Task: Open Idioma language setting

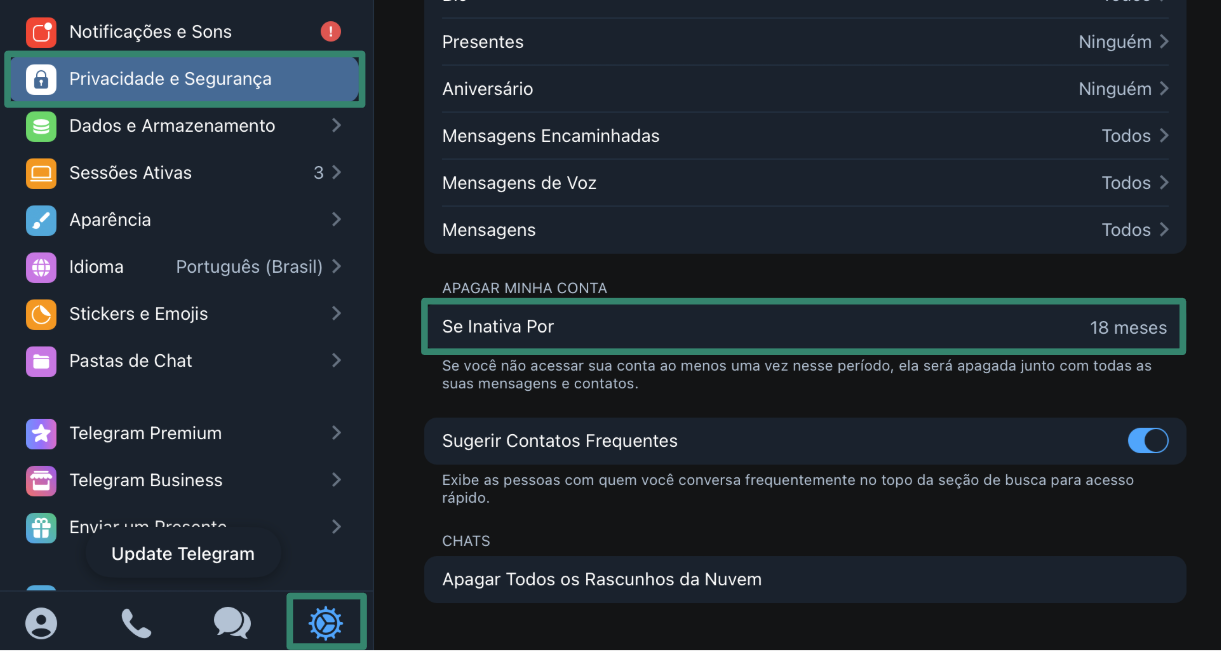Action: tap(185, 267)
